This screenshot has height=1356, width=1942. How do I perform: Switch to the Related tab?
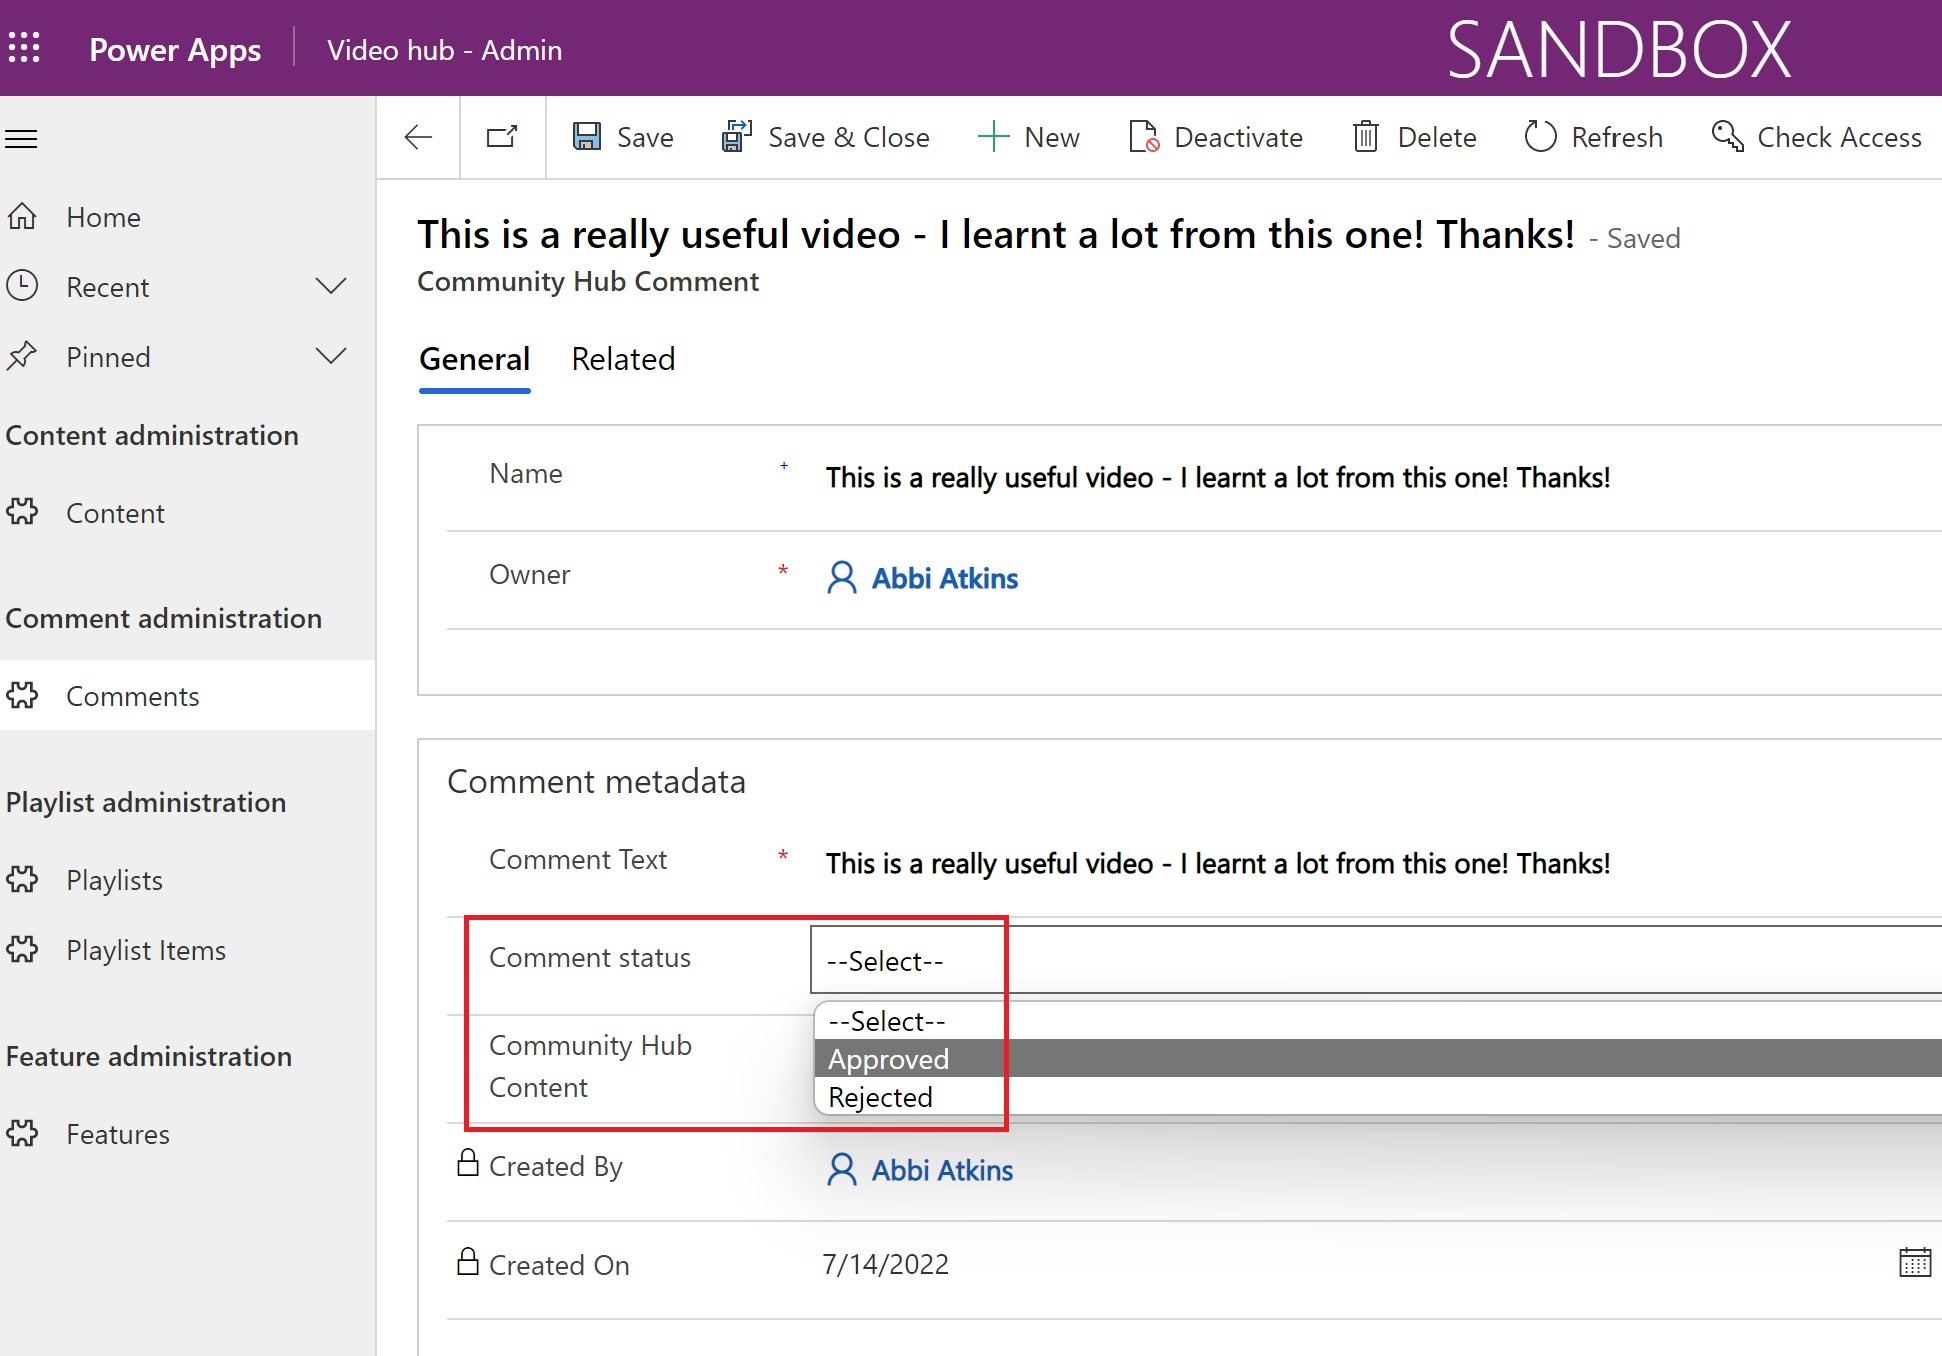tap(624, 359)
